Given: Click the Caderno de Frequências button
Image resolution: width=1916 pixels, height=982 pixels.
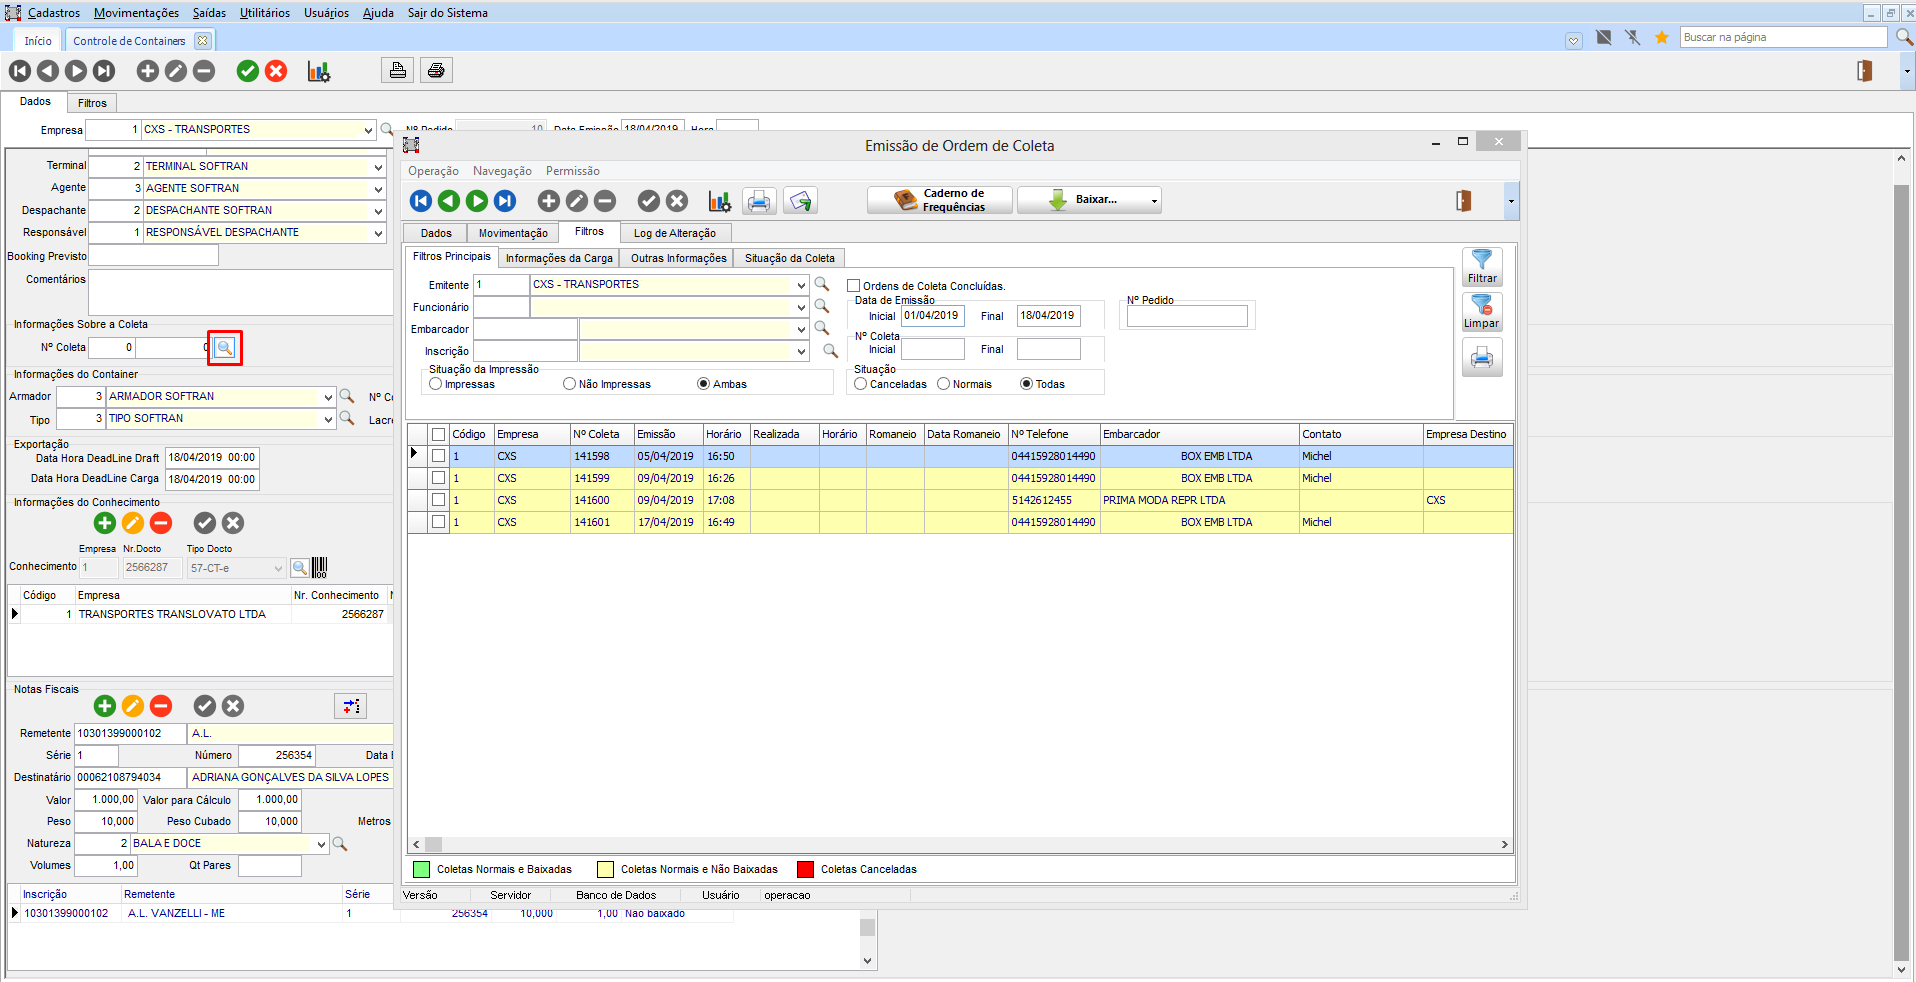Looking at the screenshot, I should (x=939, y=200).
